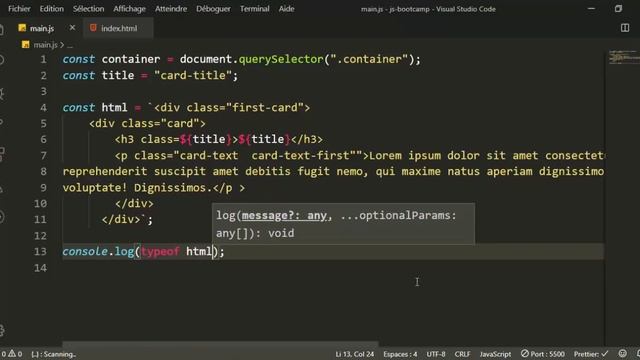Select main.js in the breadcrumb
Viewport: 640px width, 360px height.
[x=45, y=44]
